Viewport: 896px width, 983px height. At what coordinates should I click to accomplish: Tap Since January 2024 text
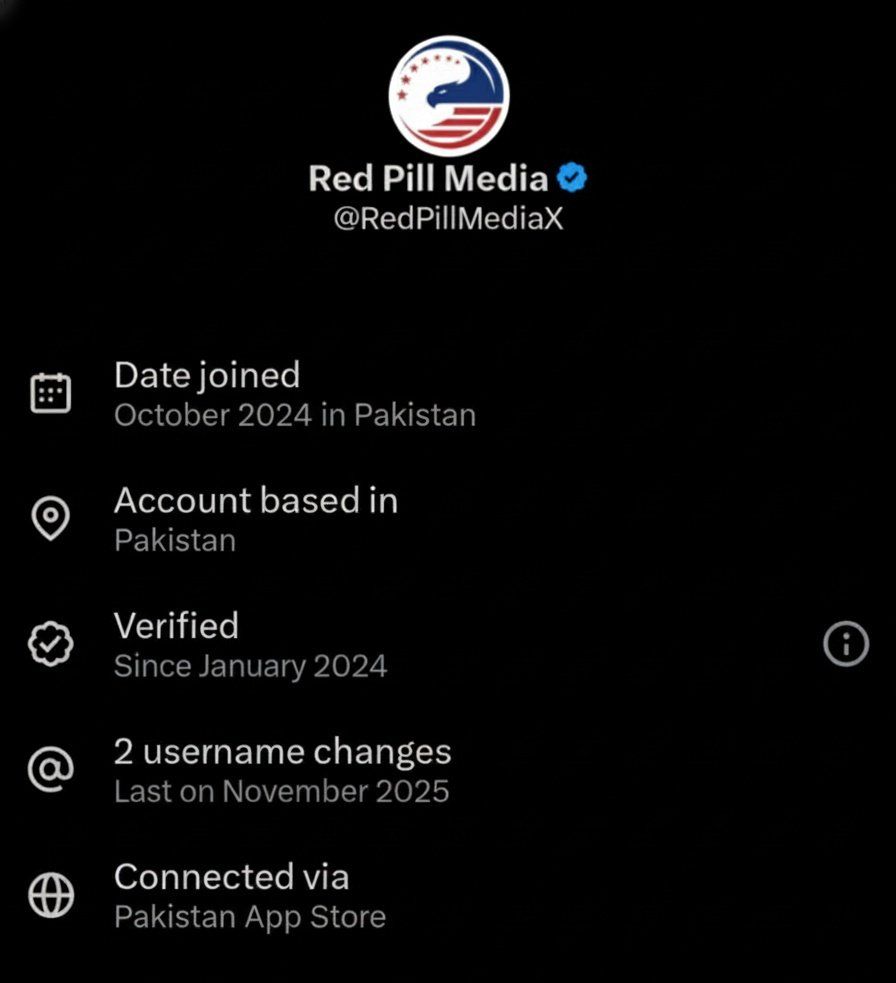click(x=250, y=666)
